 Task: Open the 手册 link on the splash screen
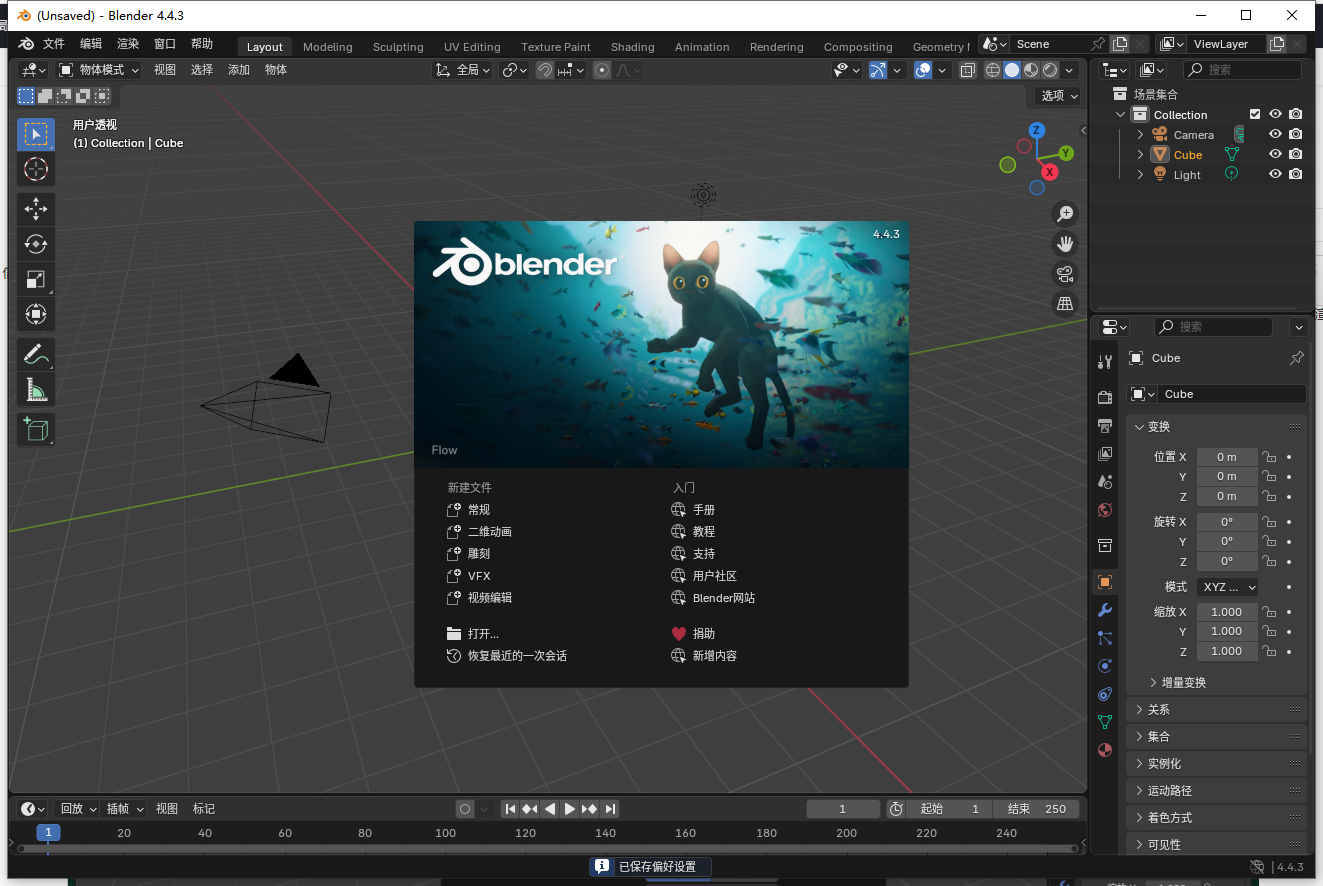pos(703,509)
